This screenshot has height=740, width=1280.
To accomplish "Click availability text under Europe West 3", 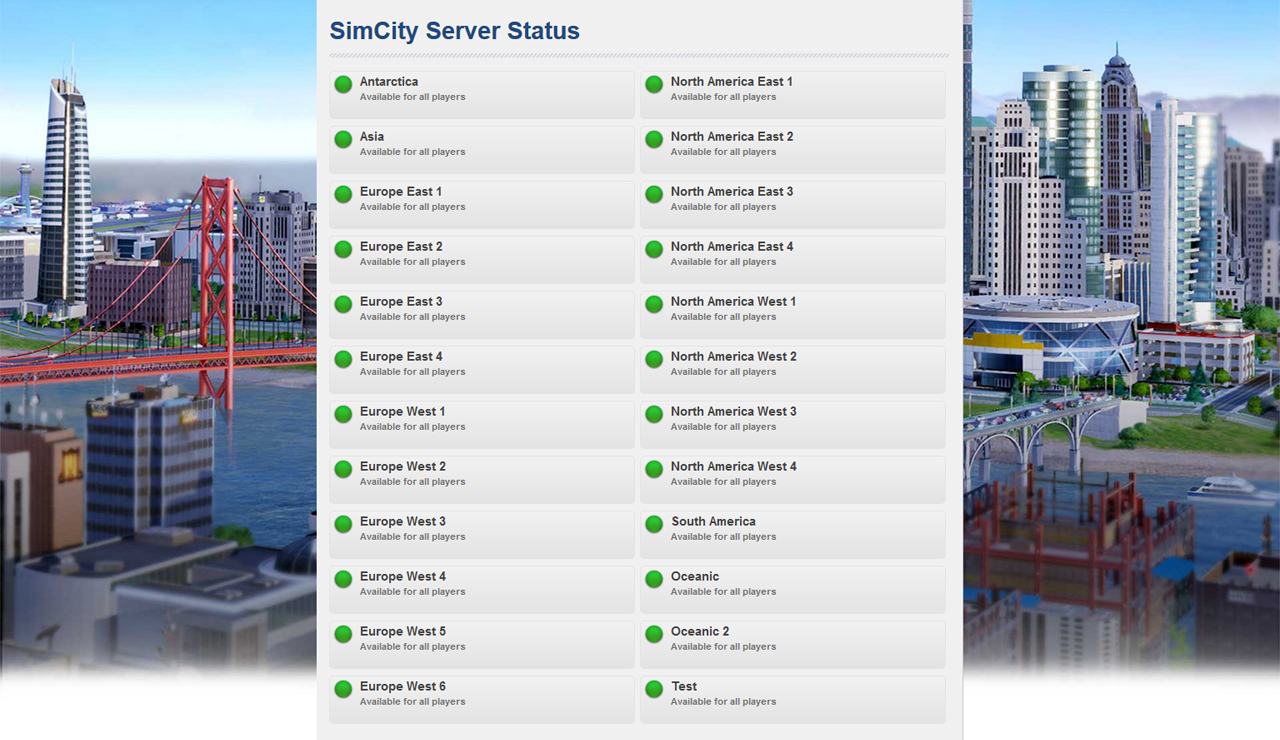I will [412, 537].
